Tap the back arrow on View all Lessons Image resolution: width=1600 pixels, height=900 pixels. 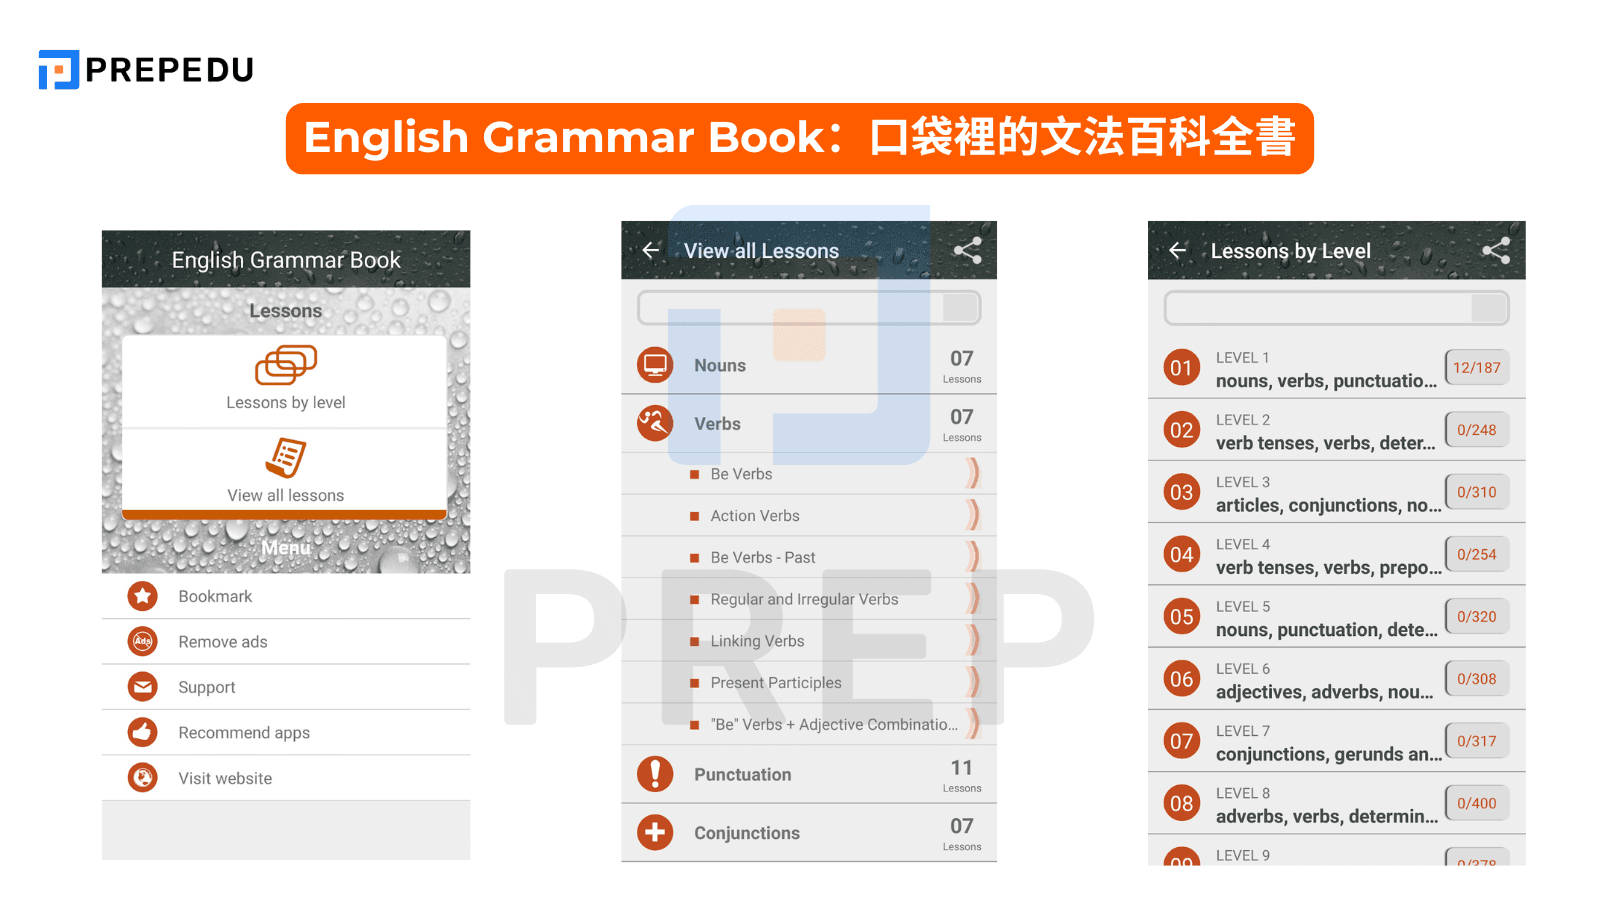point(651,251)
